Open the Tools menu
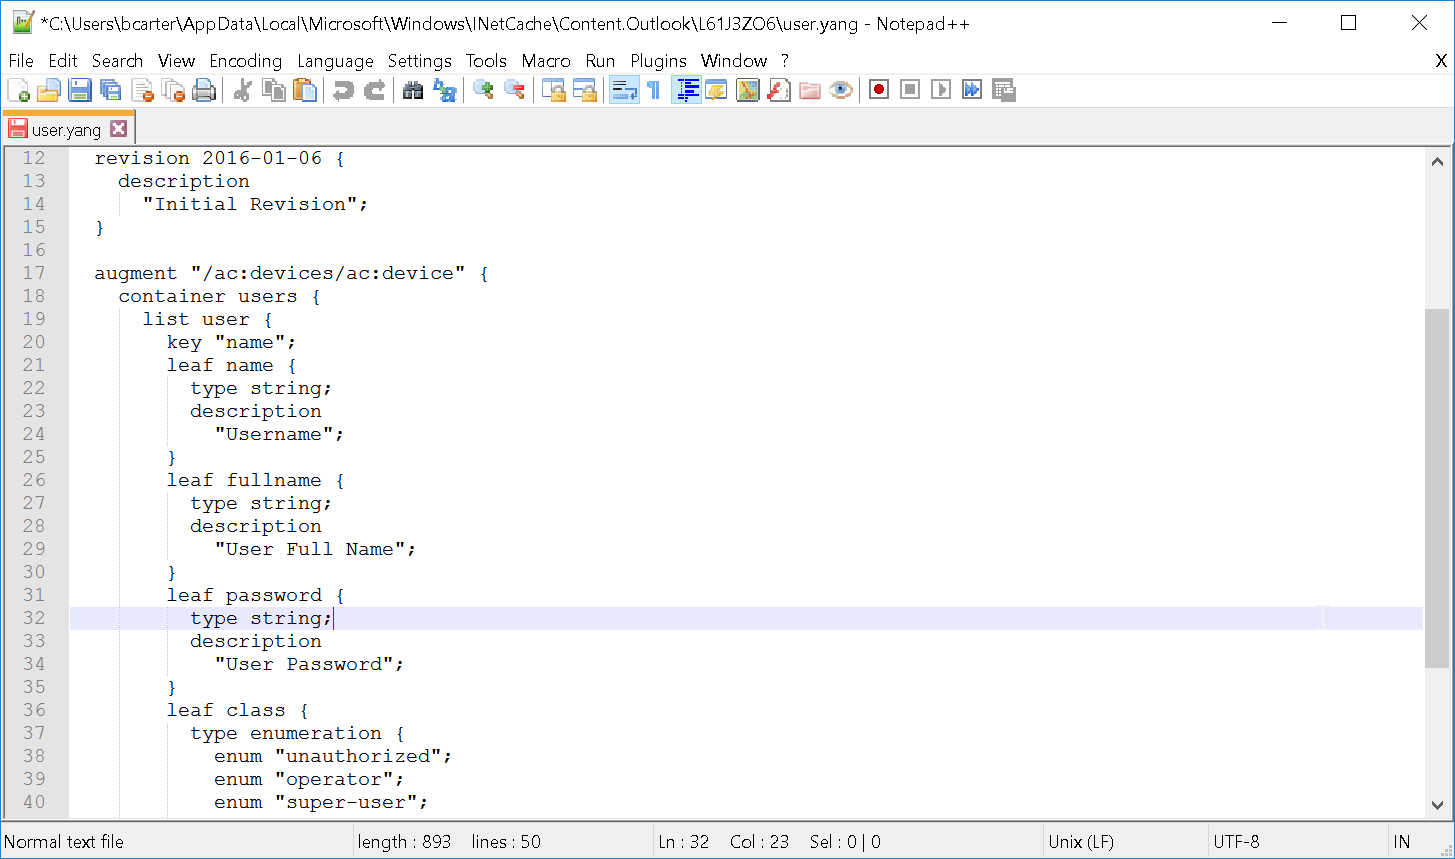1455x859 pixels. 487,61
